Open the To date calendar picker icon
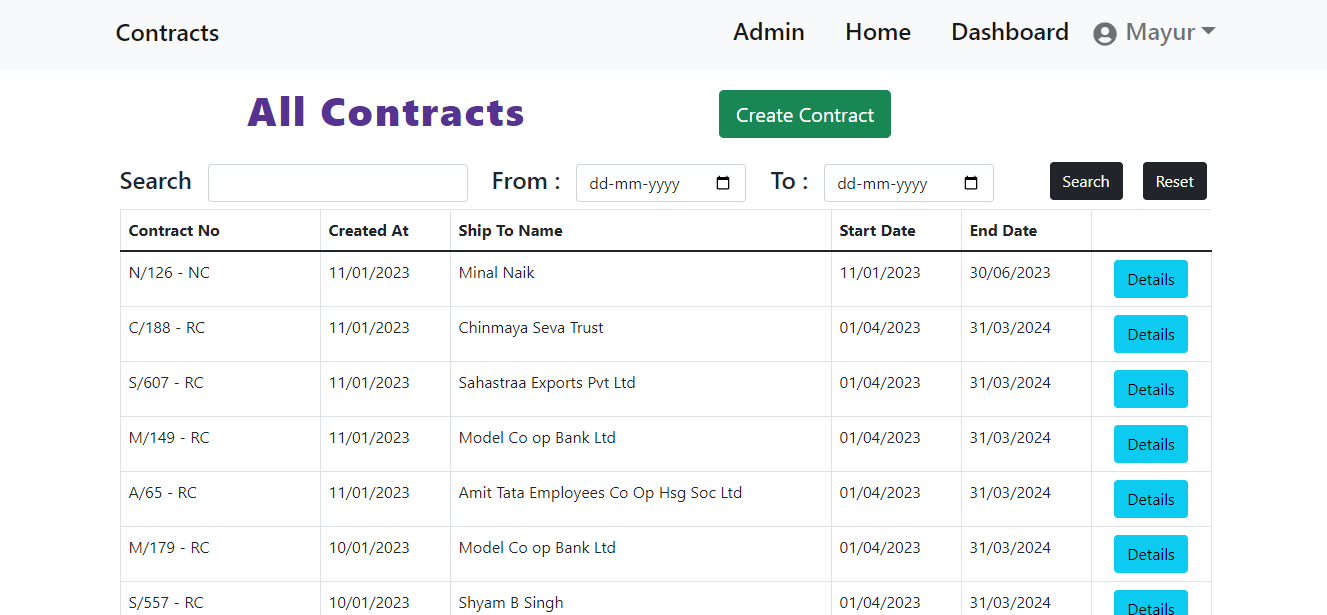This screenshot has width=1327, height=615. click(971, 184)
